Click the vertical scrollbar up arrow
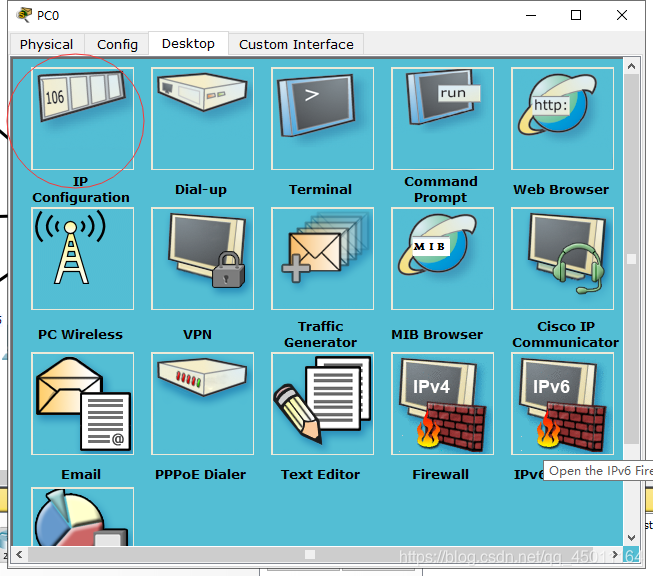Viewport: 653px width, 576px height. coord(631,66)
